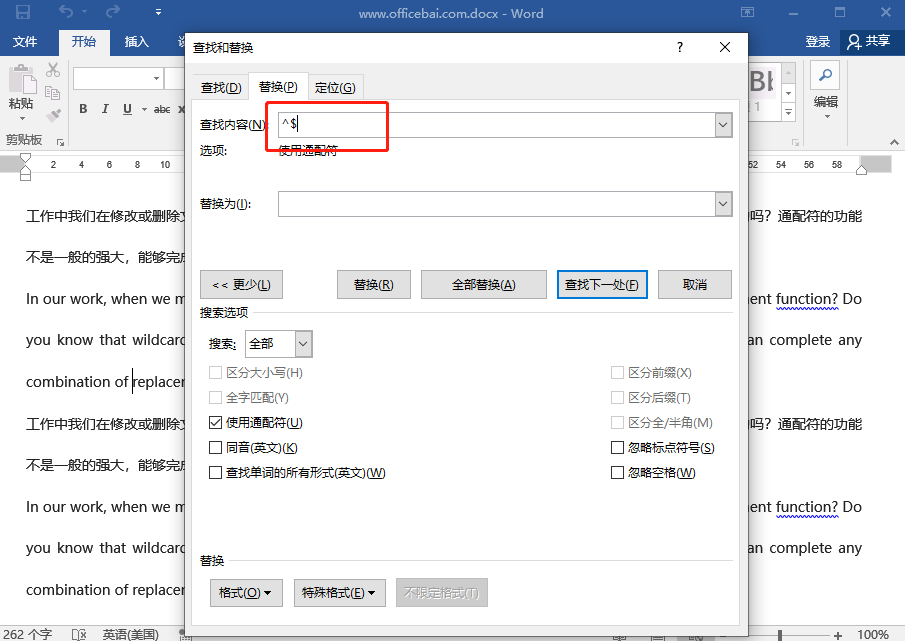The image size is (905, 641).
Task: Click the 100% zoom level
Action: 873,635
